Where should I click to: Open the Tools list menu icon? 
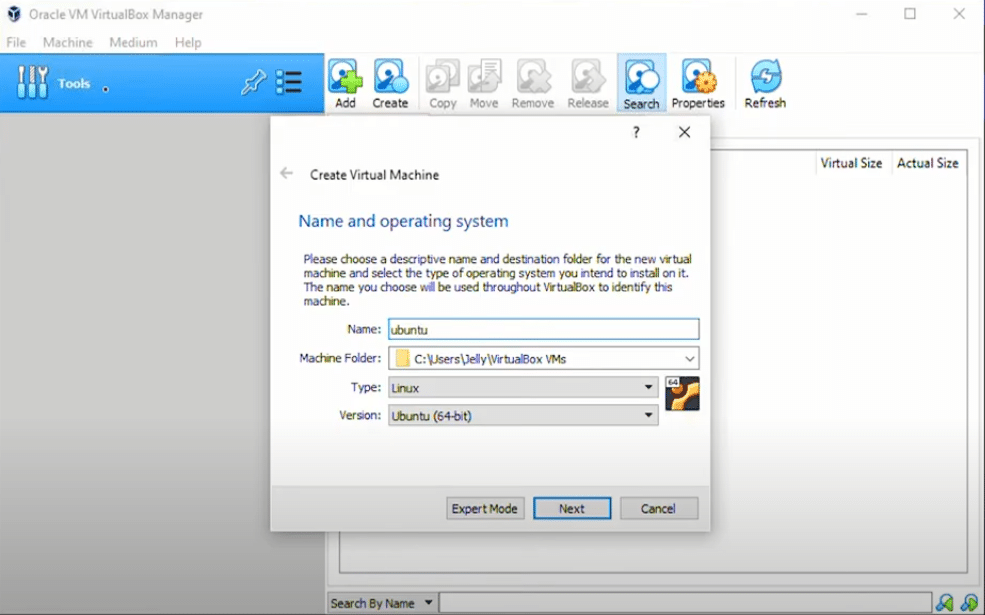[x=289, y=83]
